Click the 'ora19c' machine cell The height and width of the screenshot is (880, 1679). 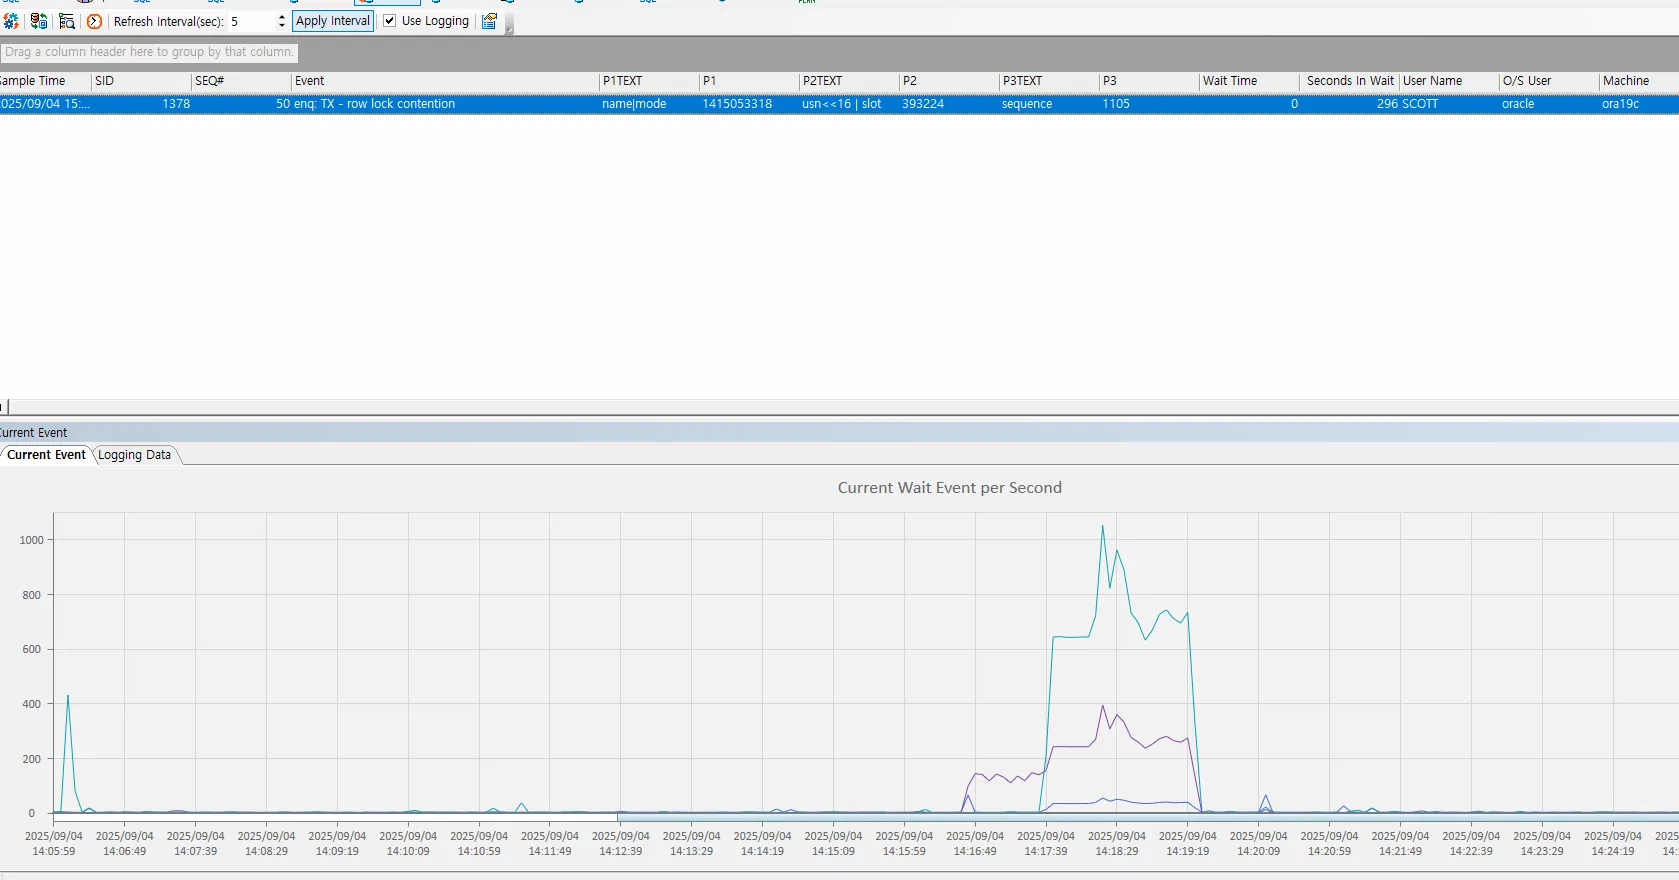(x=1620, y=104)
